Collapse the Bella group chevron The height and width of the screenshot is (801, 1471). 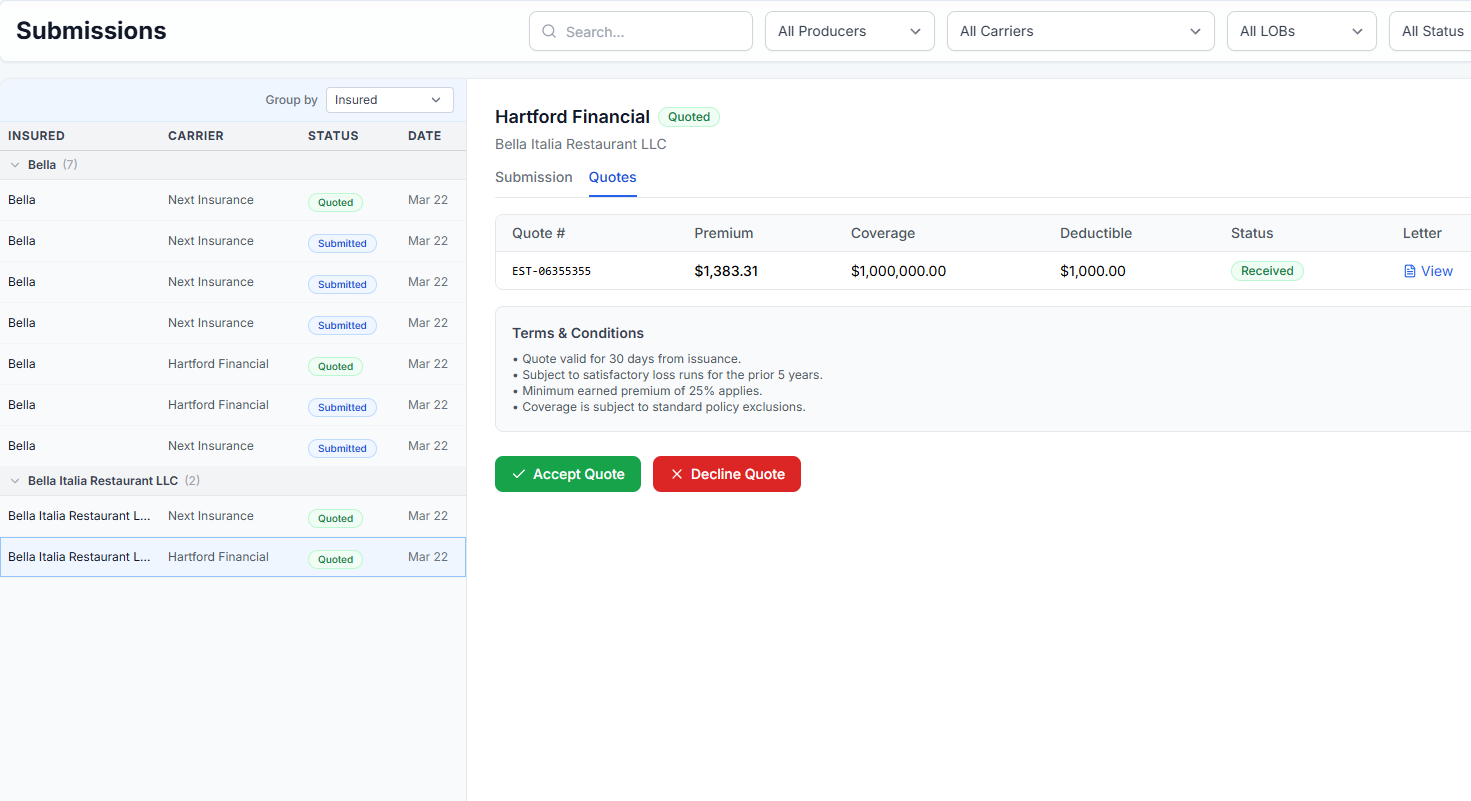[15, 165]
